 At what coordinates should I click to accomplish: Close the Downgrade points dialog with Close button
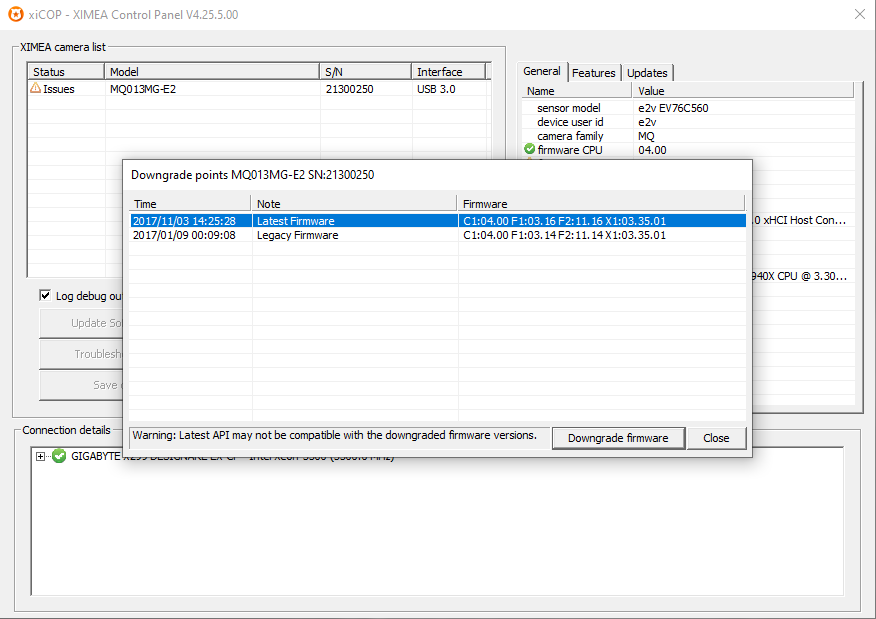(716, 438)
